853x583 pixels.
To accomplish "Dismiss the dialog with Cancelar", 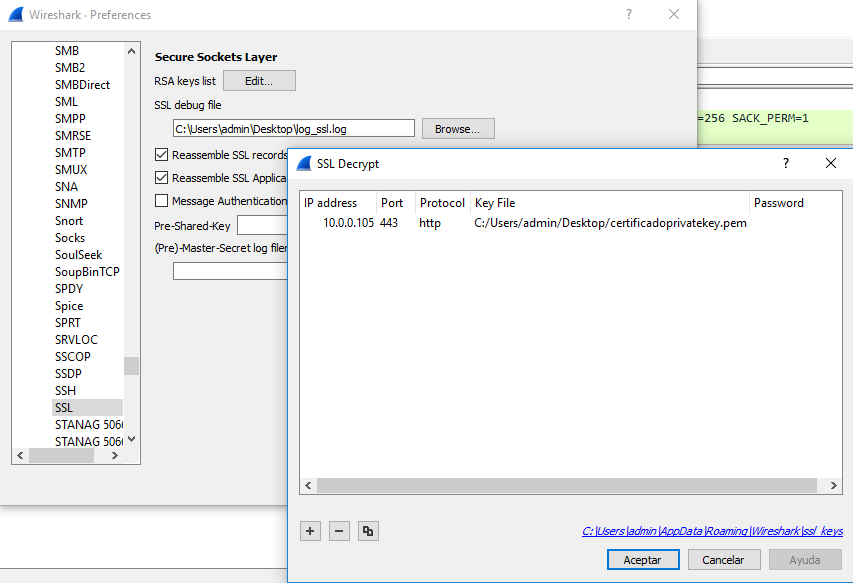I will coord(724,560).
